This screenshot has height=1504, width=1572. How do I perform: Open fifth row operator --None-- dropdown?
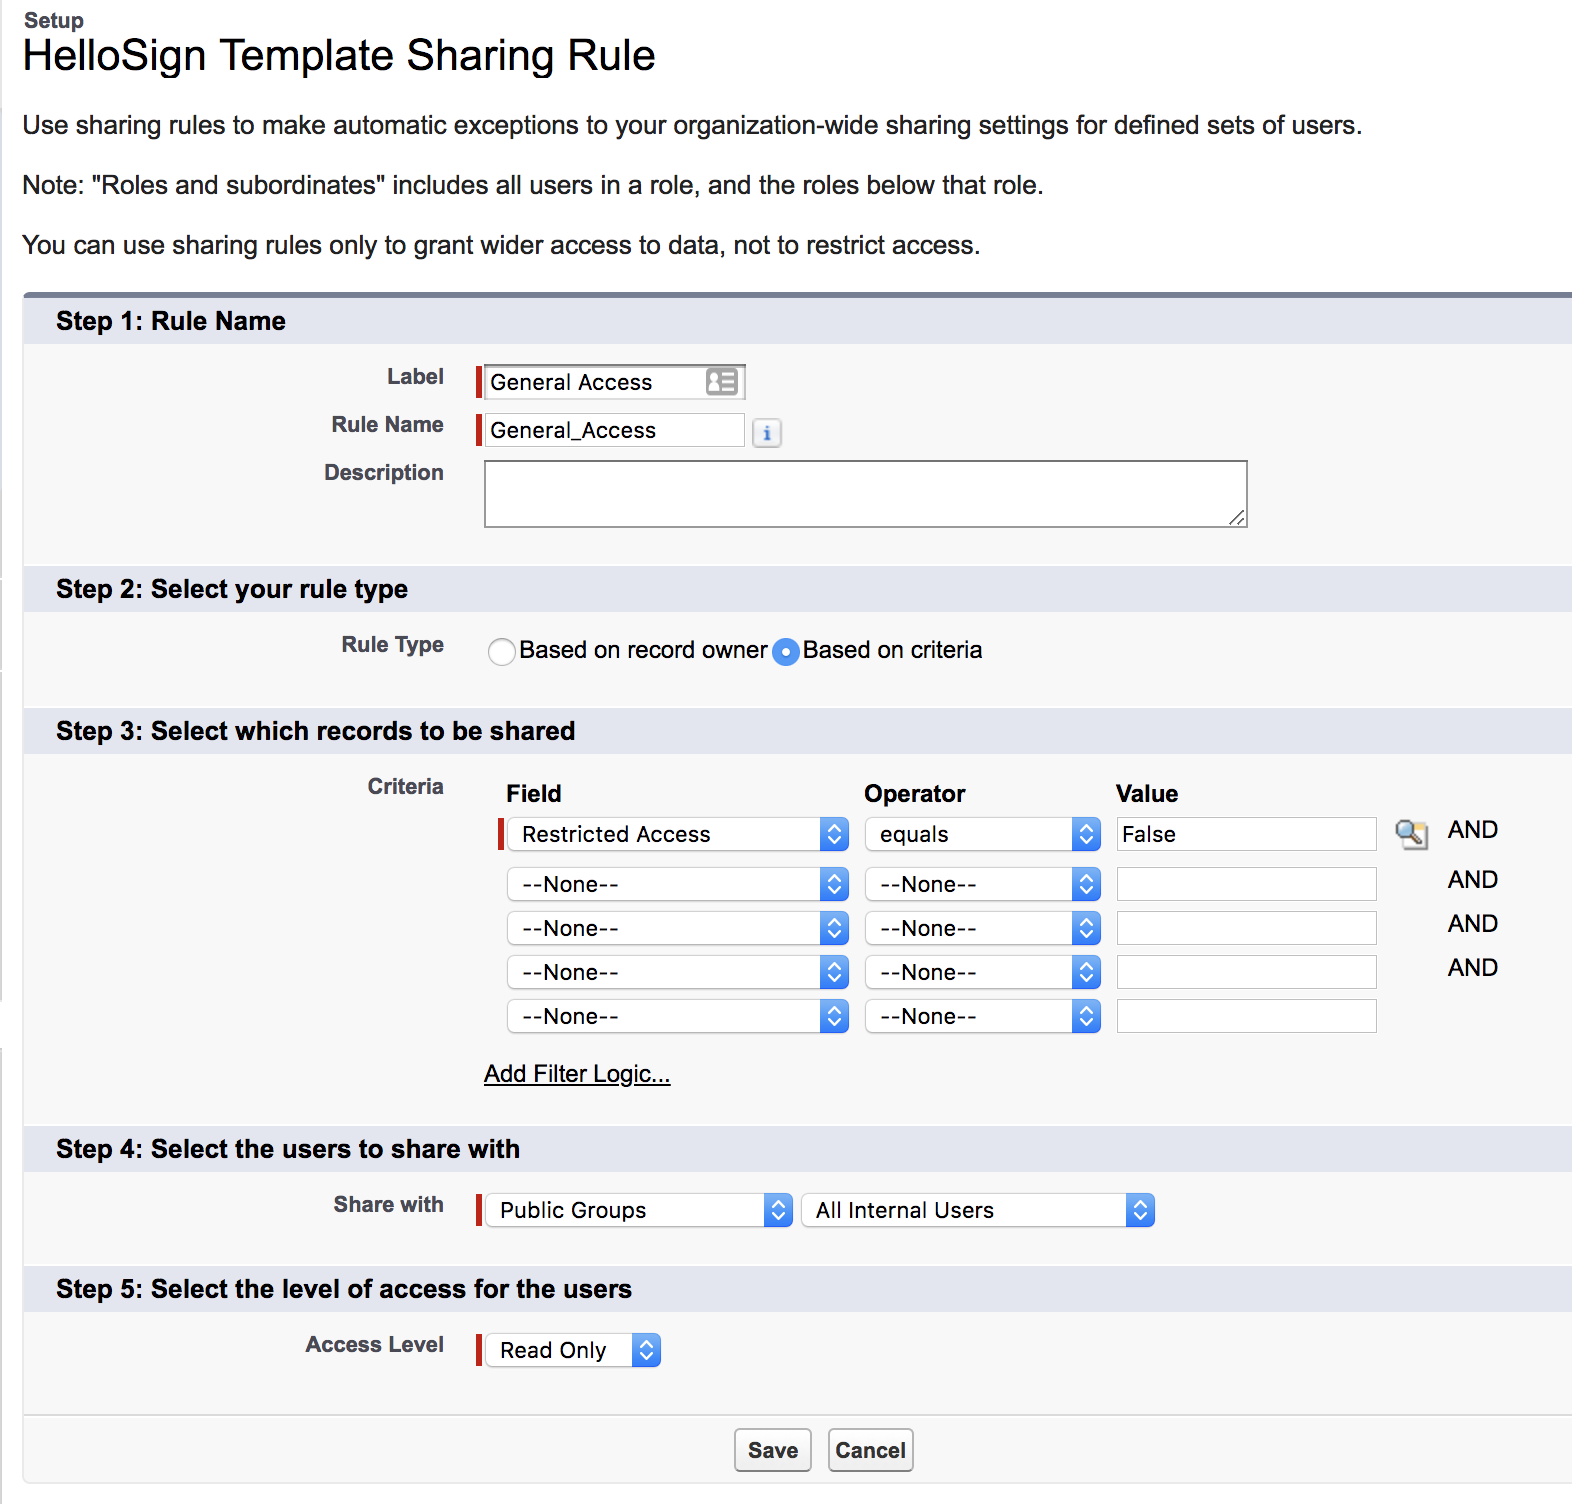coord(983,1016)
